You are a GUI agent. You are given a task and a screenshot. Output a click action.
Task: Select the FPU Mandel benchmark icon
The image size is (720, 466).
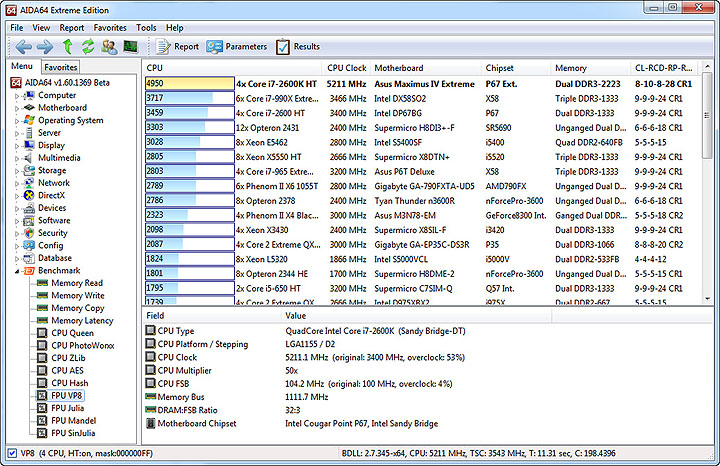tap(42, 420)
